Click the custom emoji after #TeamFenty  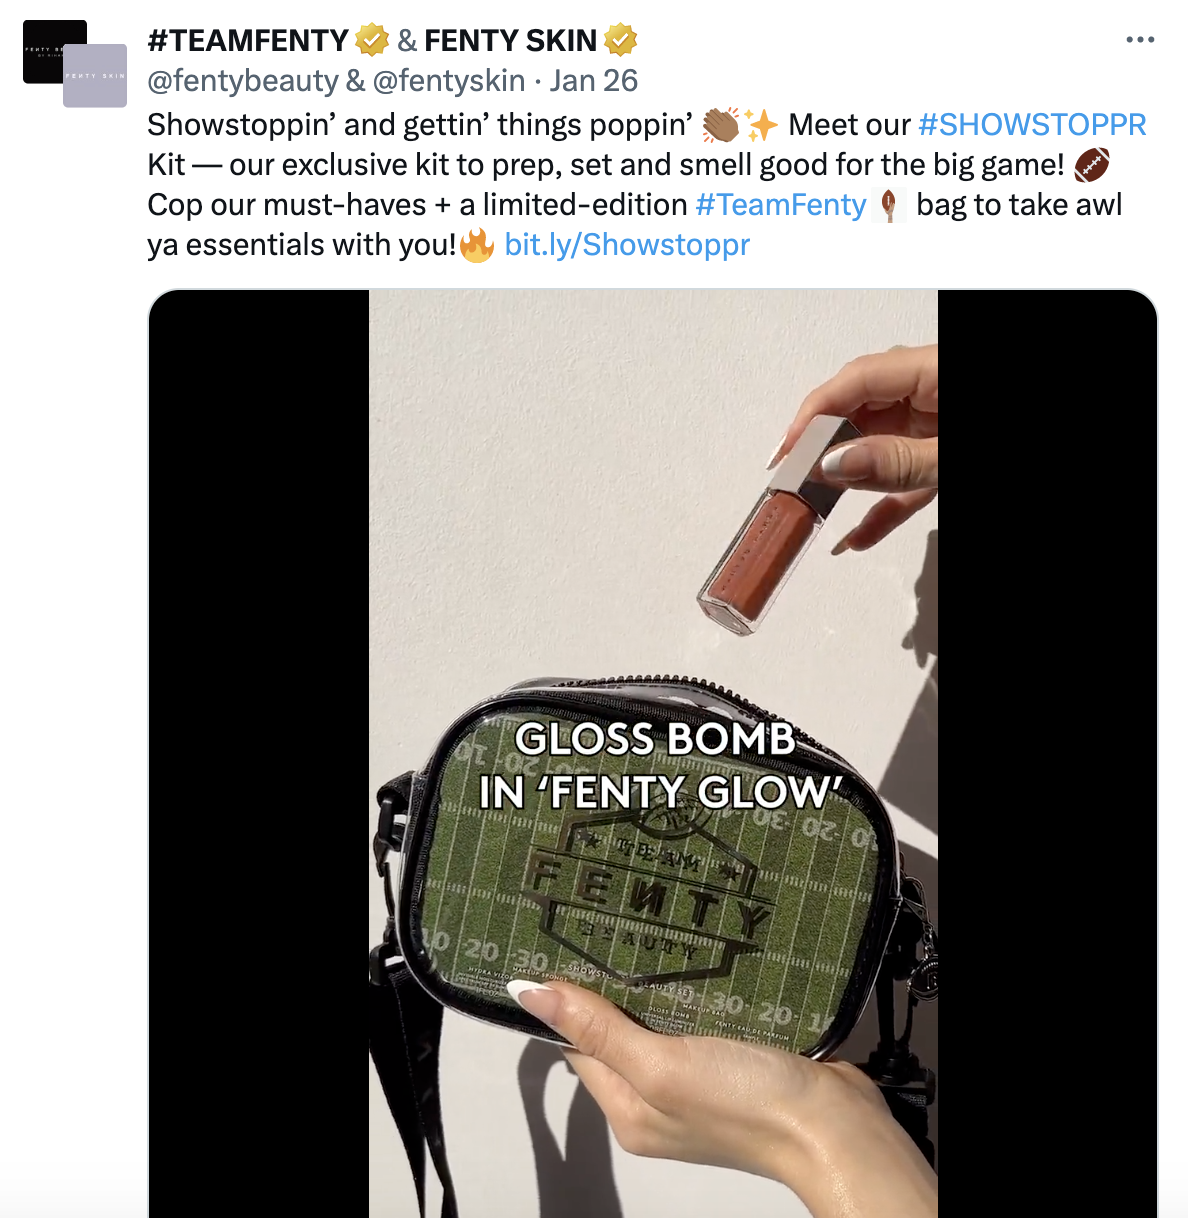click(x=889, y=205)
